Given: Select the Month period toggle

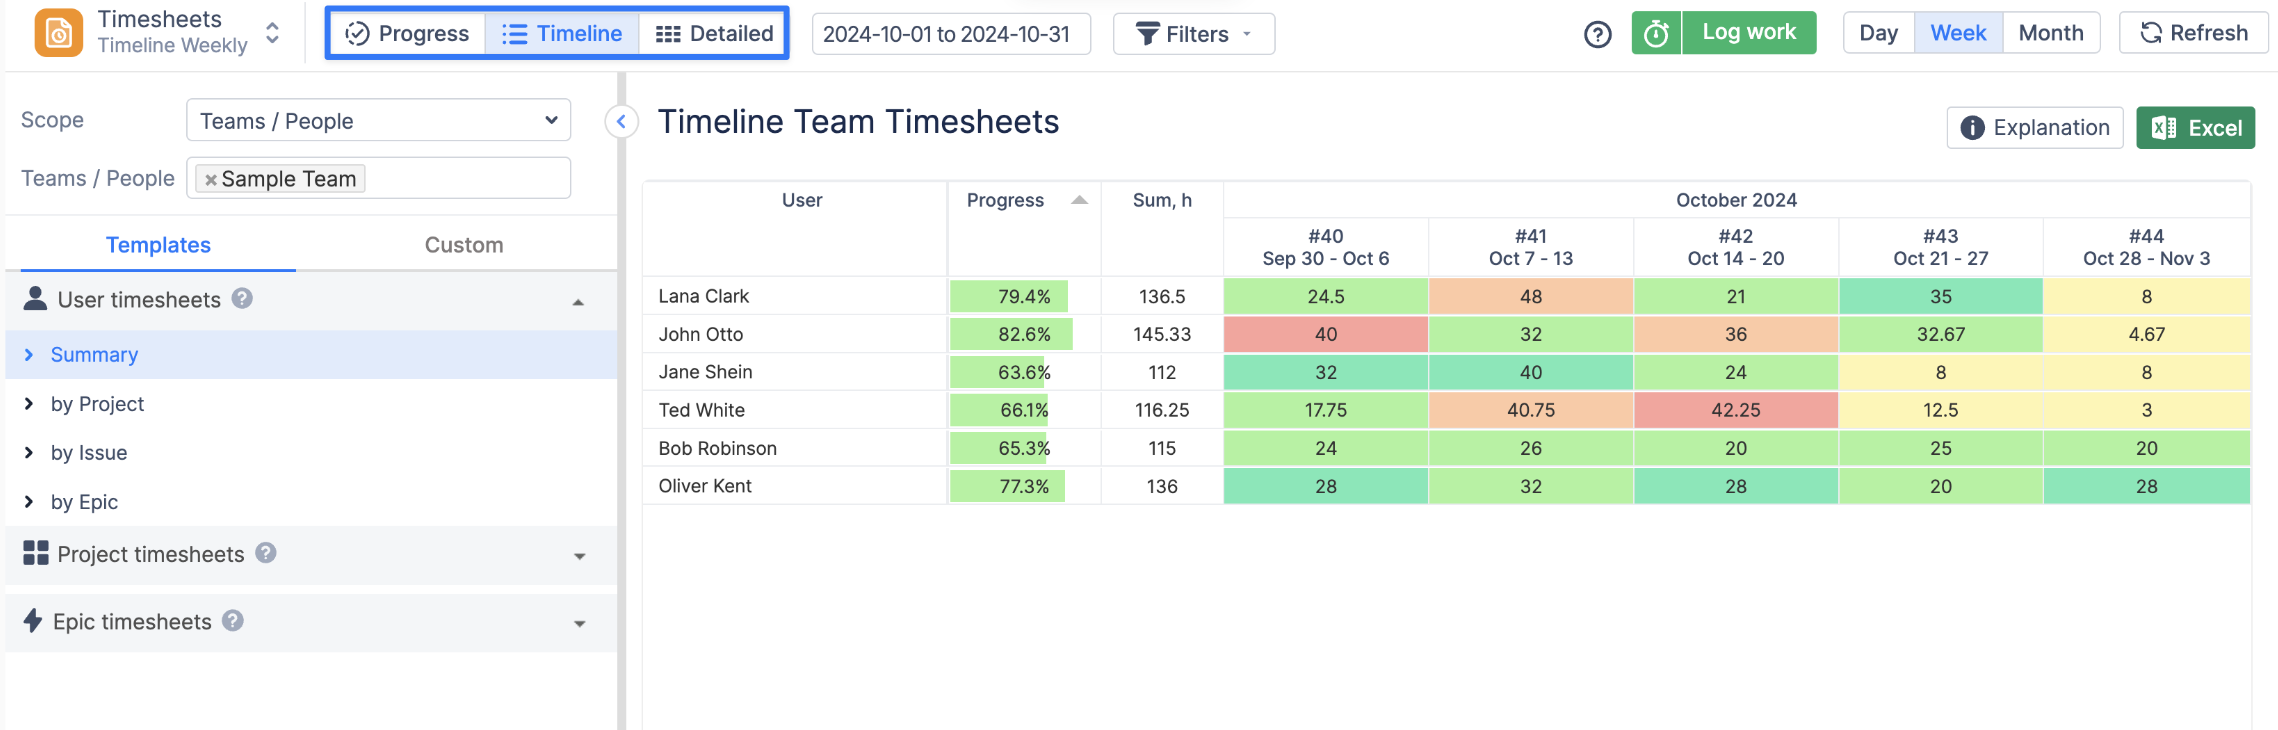Looking at the screenshot, I should pyautogui.click(x=2050, y=33).
